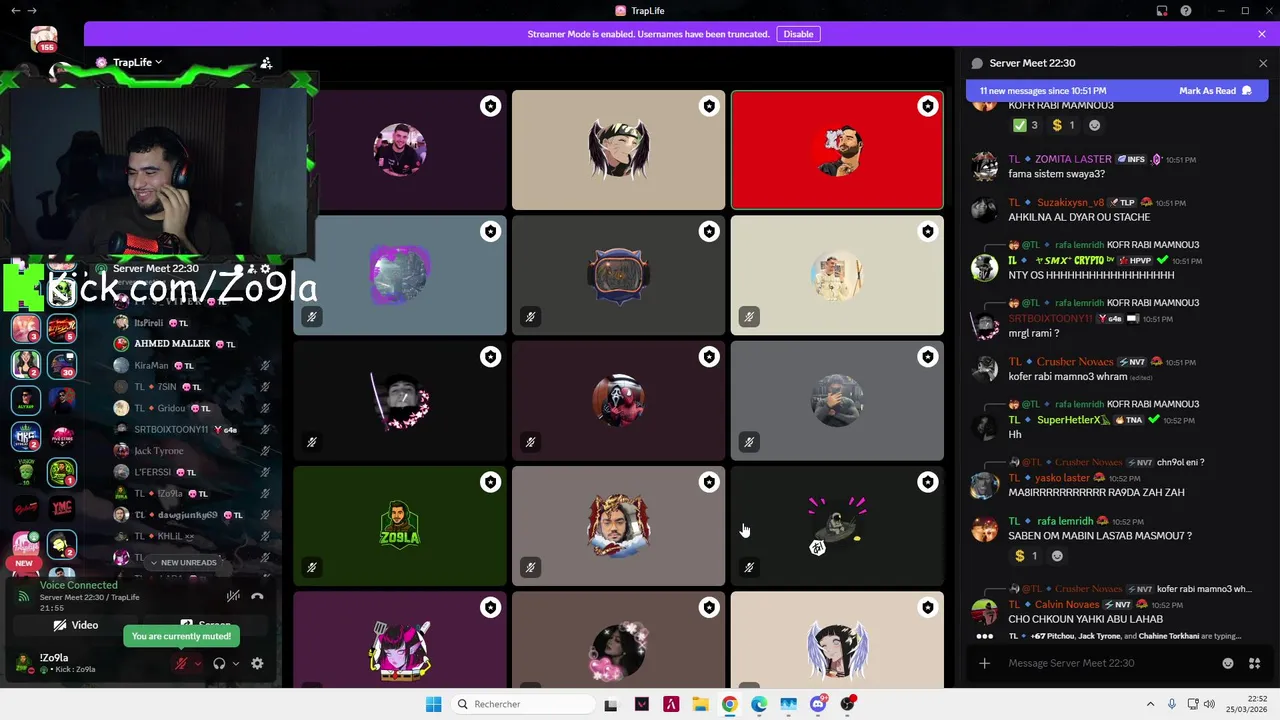Click the message input field for Server Meet 22:30
The image size is (1280, 720).
pos(1110,663)
